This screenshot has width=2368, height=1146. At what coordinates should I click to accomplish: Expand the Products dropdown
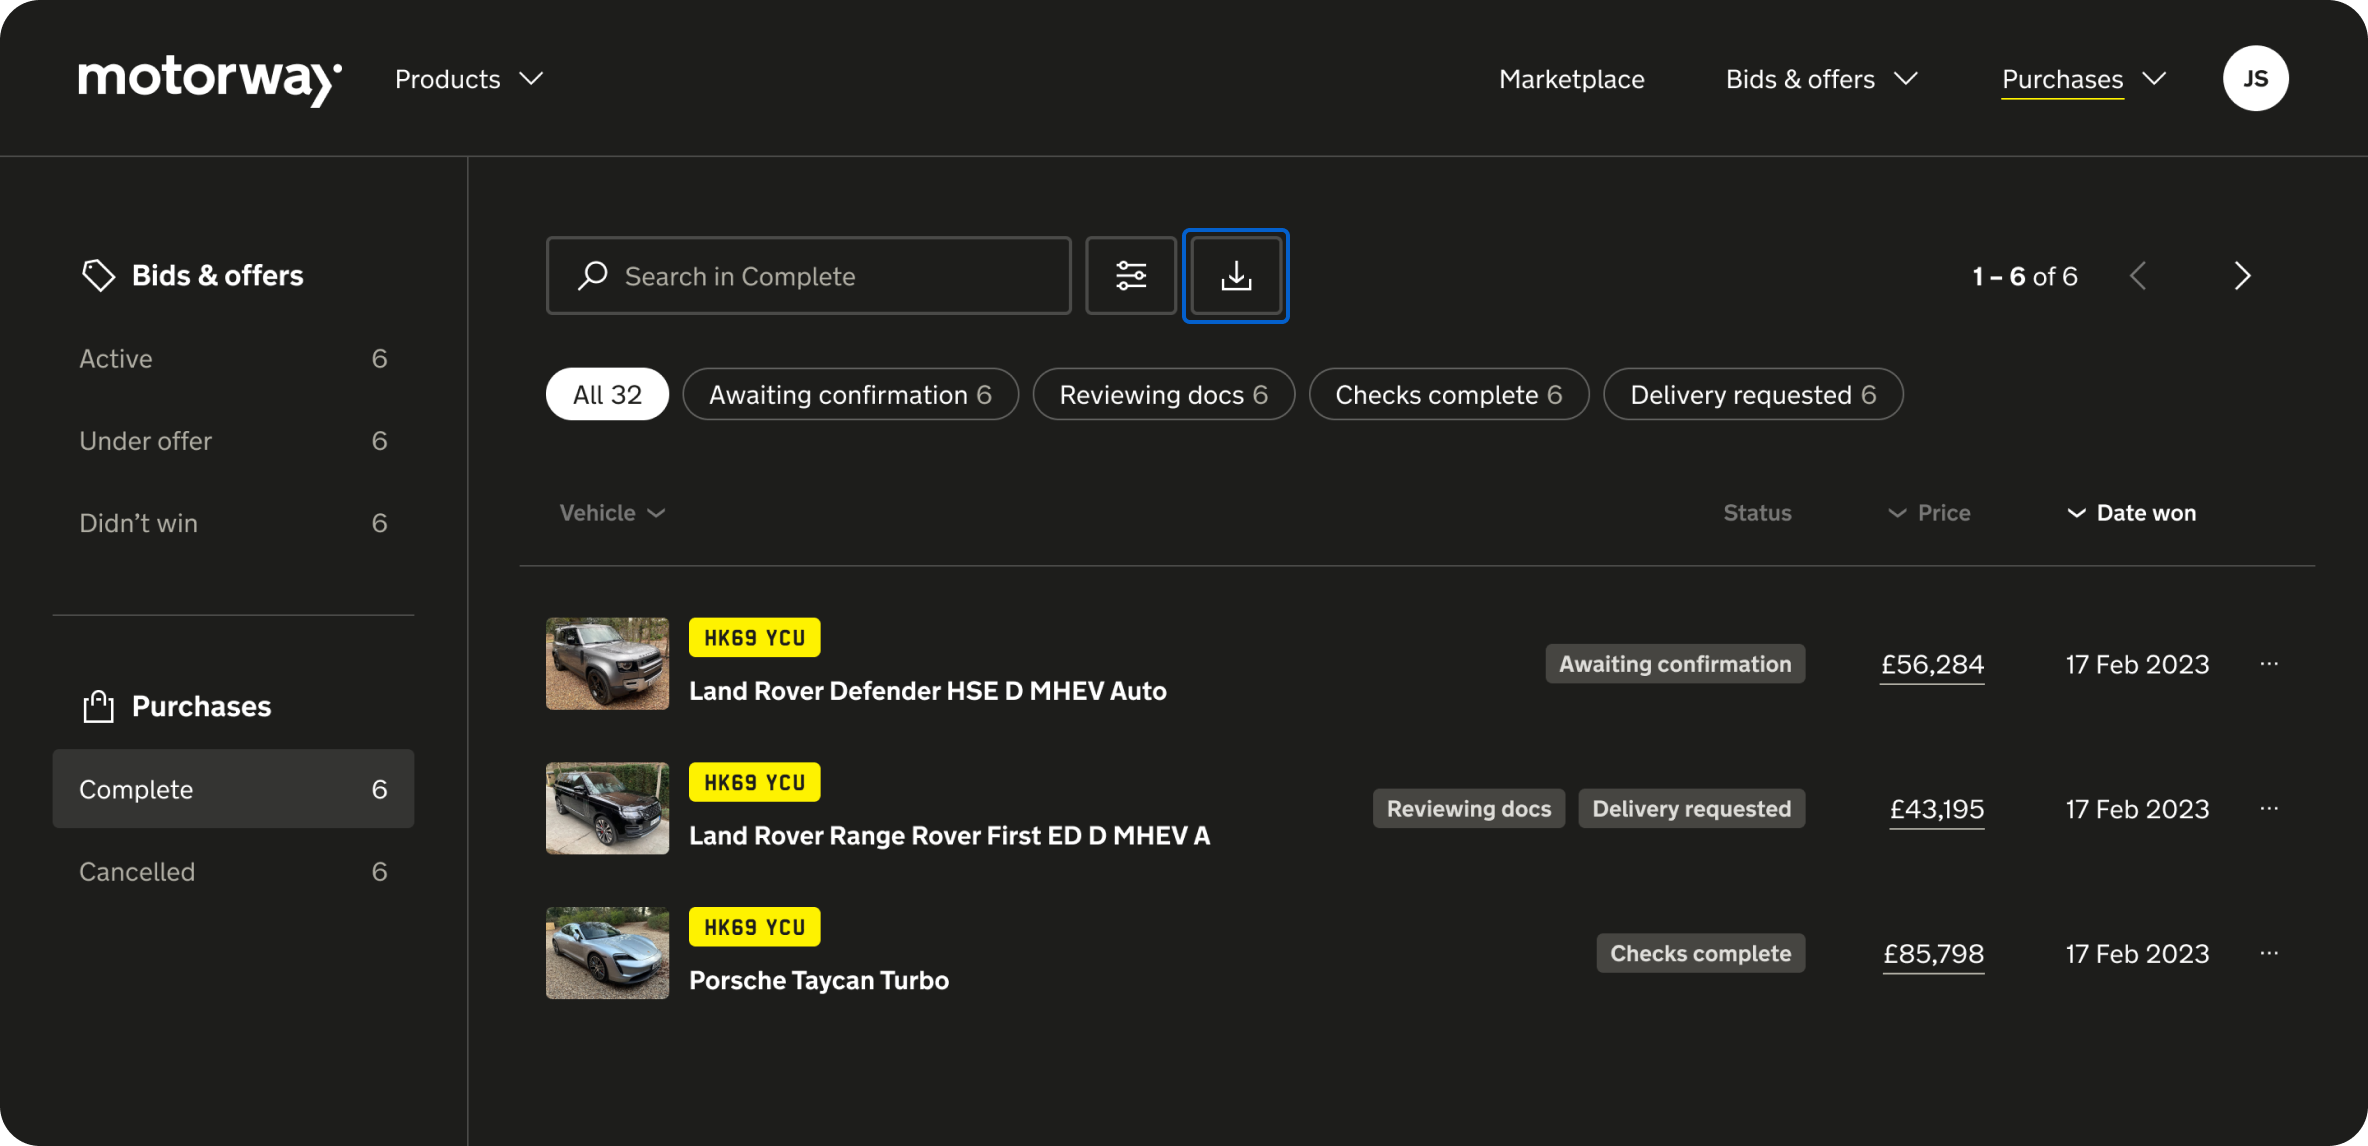469,79
